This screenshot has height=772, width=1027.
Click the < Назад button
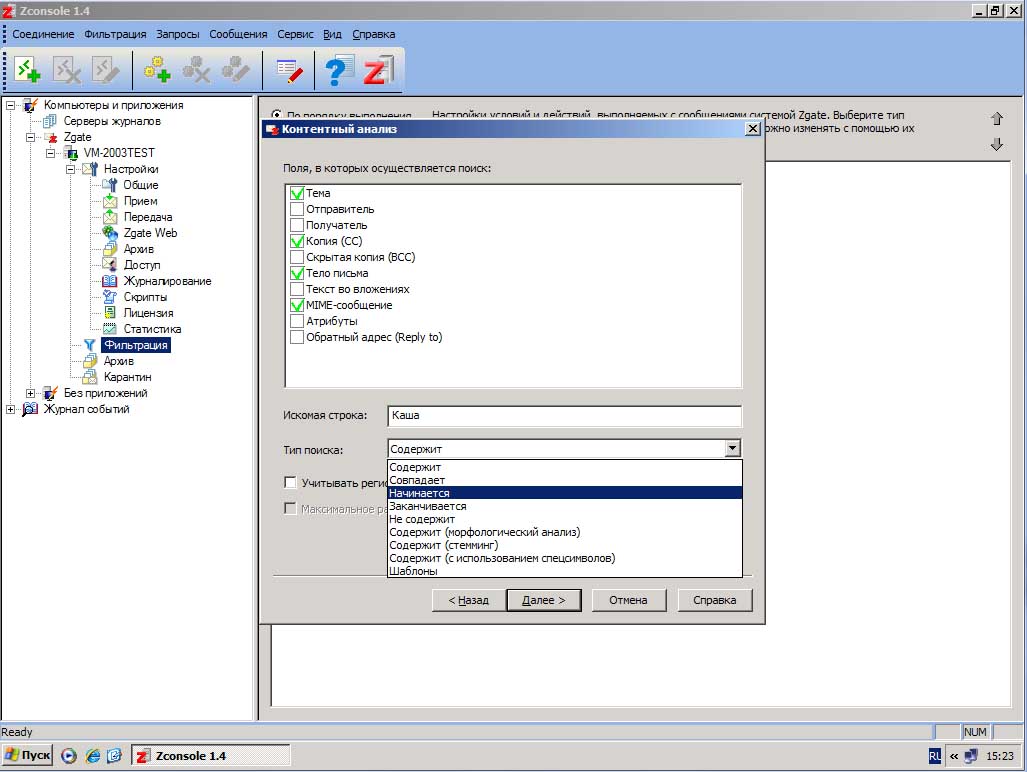[x=469, y=600]
